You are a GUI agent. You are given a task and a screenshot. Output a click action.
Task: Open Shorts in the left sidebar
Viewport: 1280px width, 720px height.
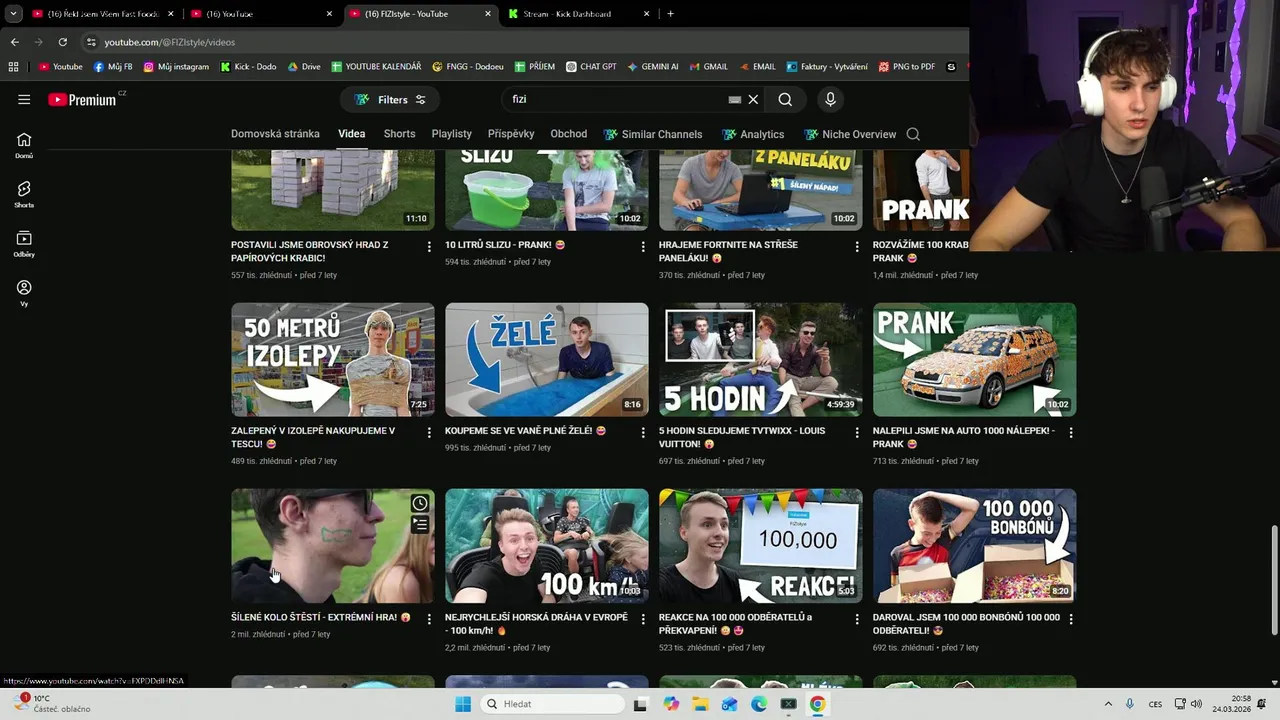24,194
